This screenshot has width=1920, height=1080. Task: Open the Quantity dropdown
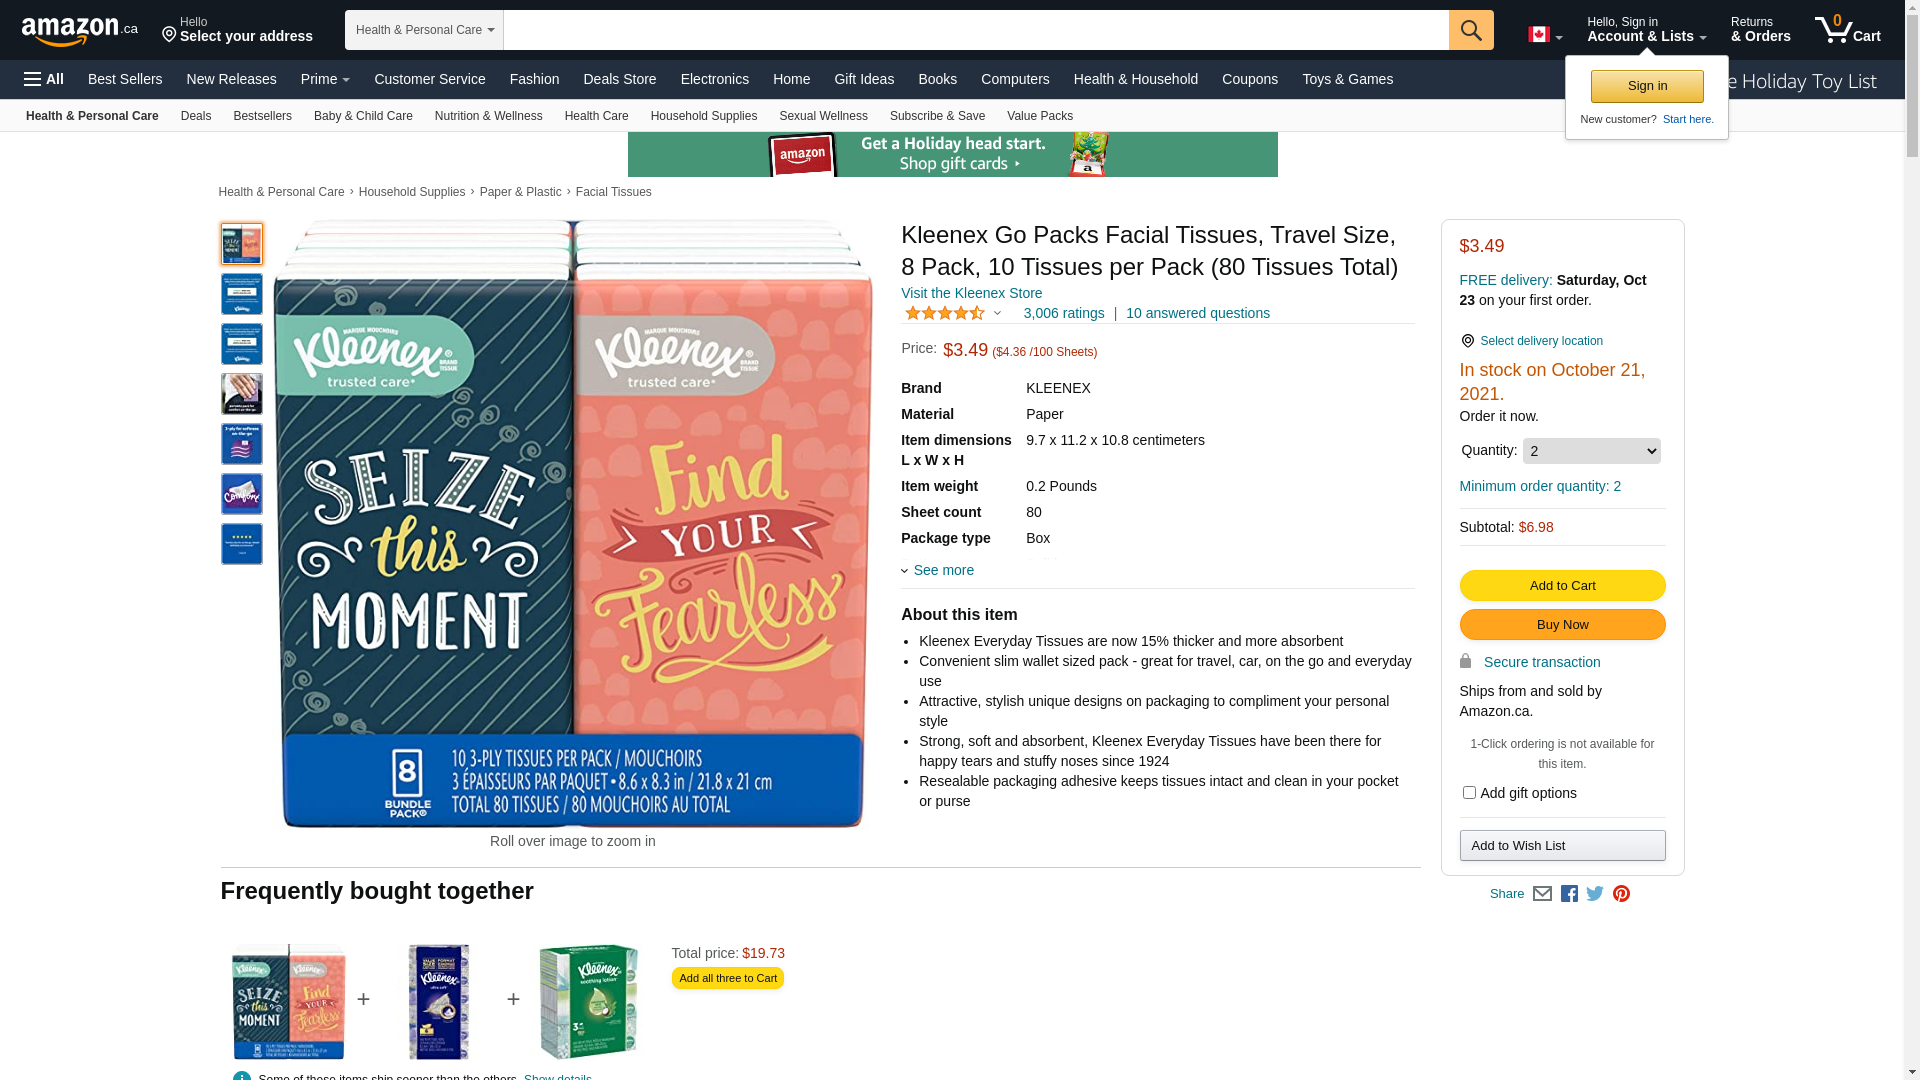[x=1591, y=451]
